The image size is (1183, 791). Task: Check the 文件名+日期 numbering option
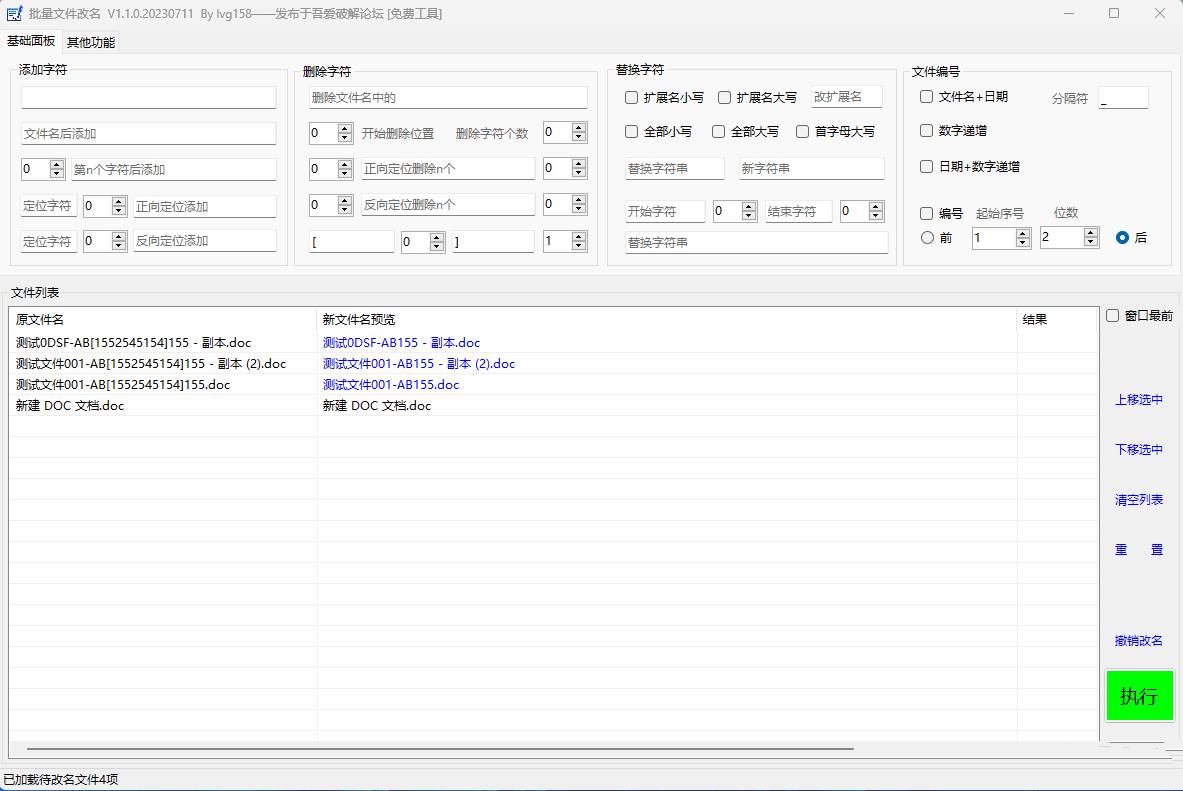[925, 96]
